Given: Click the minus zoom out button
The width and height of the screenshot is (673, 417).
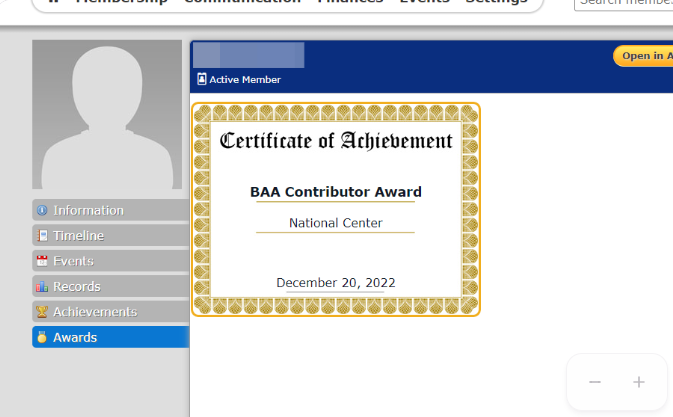Looking at the screenshot, I should (595, 382).
